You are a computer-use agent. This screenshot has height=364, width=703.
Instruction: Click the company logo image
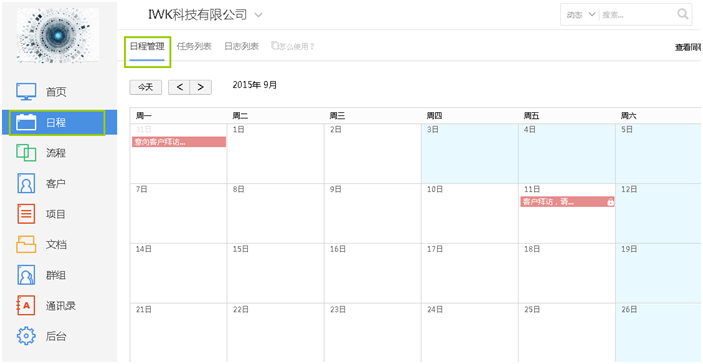58,35
